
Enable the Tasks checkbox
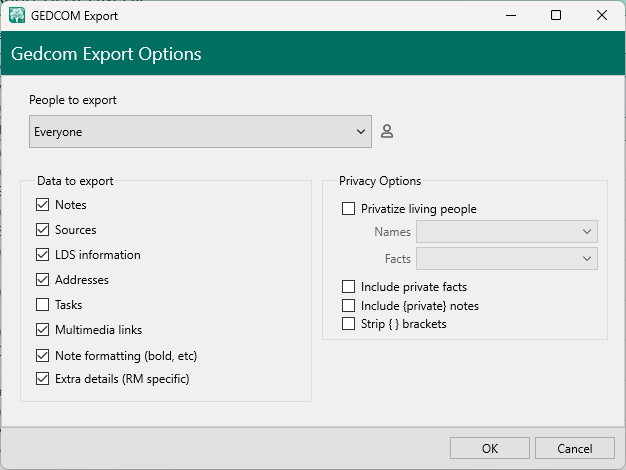[x=42, y=305]
